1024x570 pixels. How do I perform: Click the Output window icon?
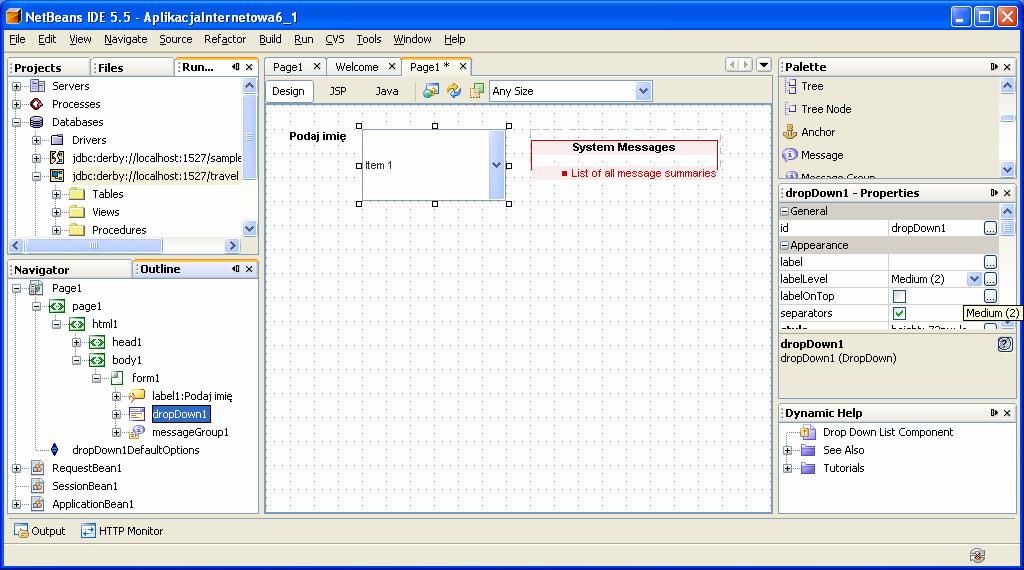pyautogui.click(x=21, y=531)
